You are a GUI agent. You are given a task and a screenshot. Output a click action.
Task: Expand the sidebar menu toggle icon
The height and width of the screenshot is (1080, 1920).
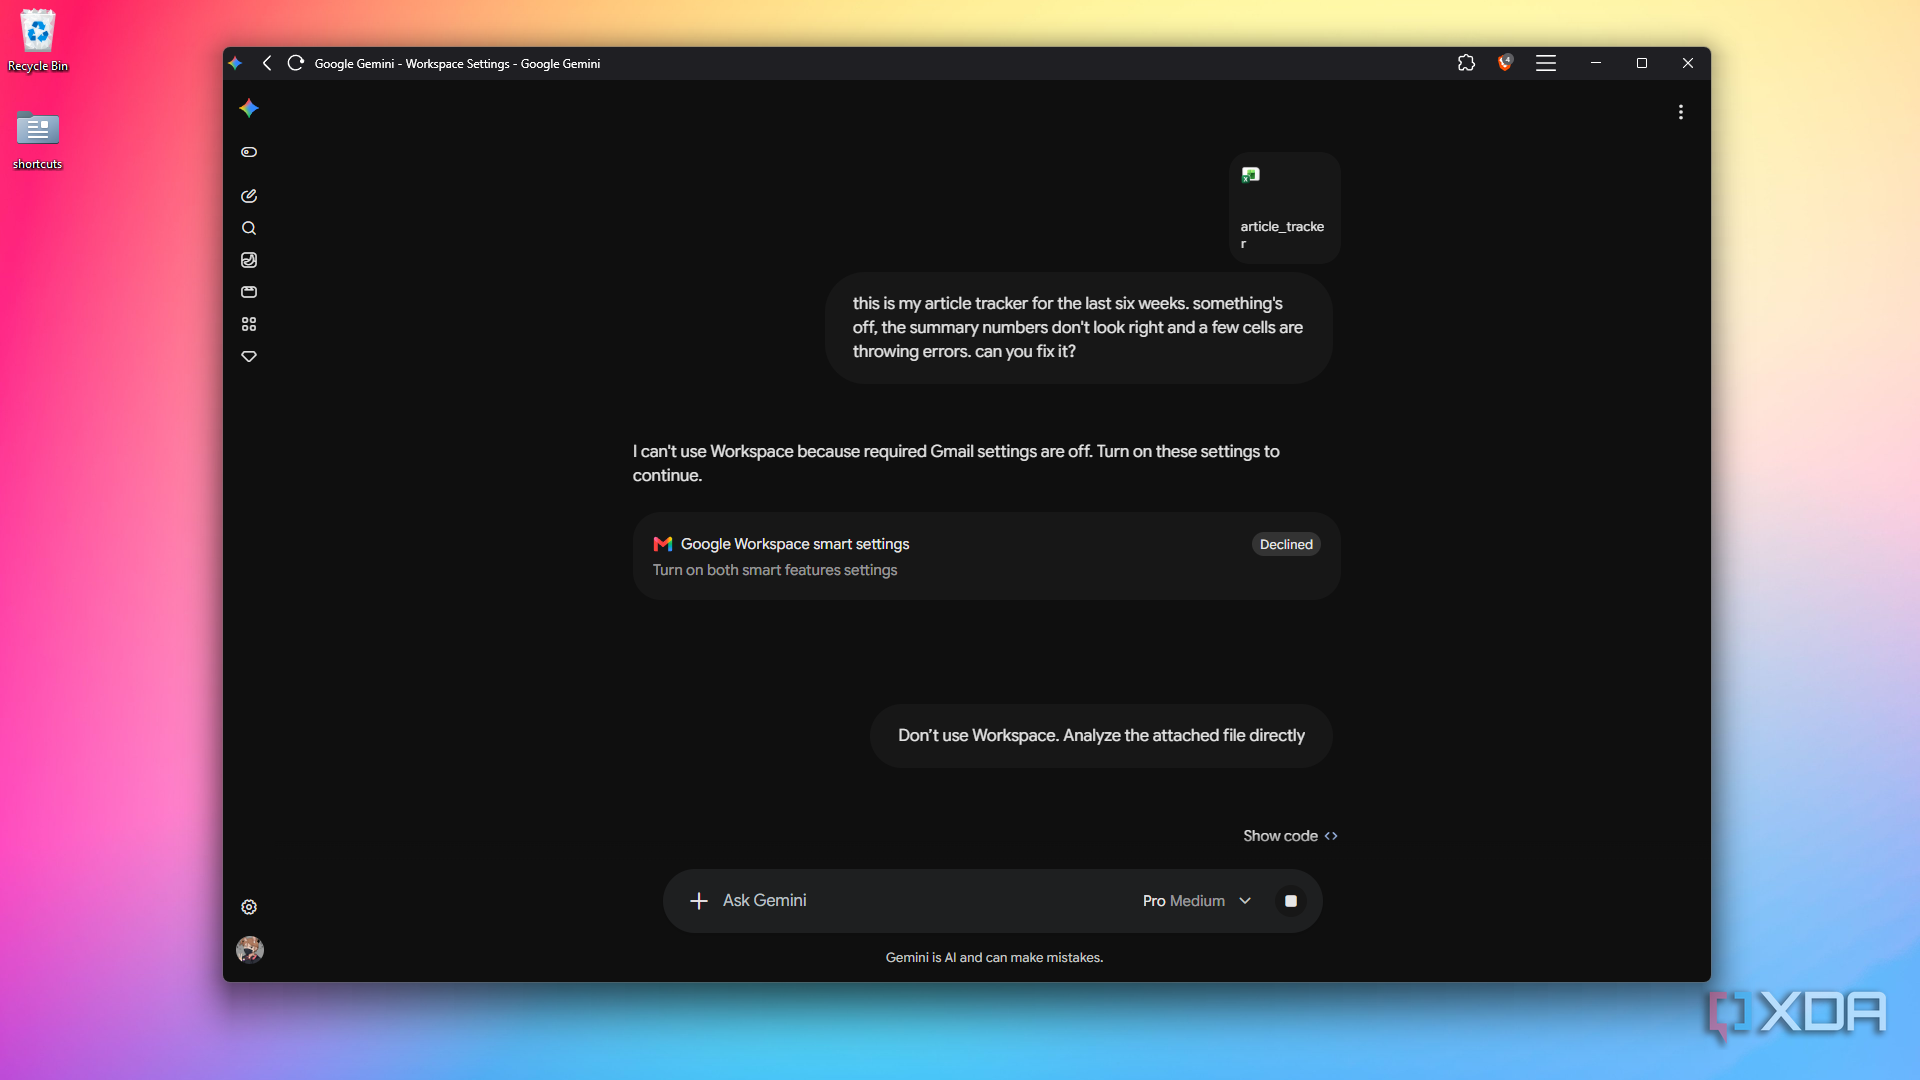point(249,152)
